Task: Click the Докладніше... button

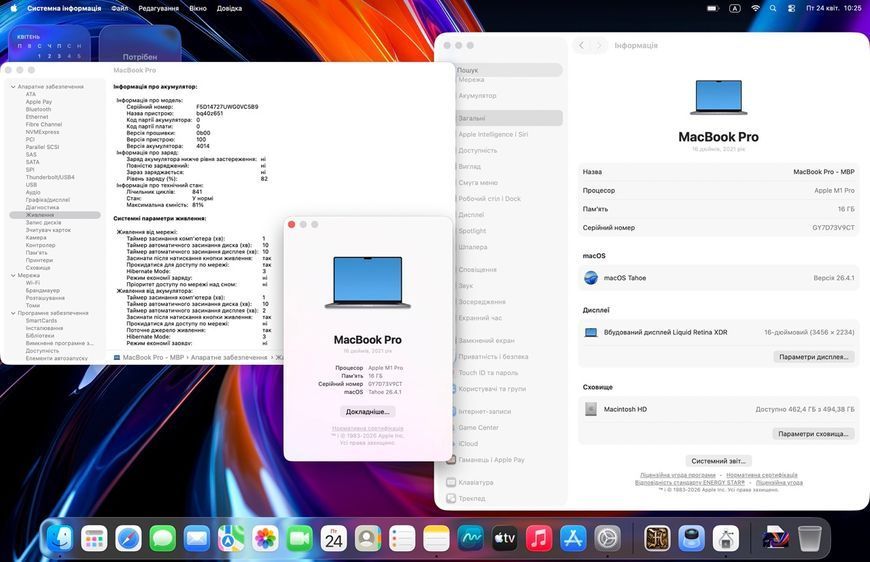Action: (x=367, y=412)
